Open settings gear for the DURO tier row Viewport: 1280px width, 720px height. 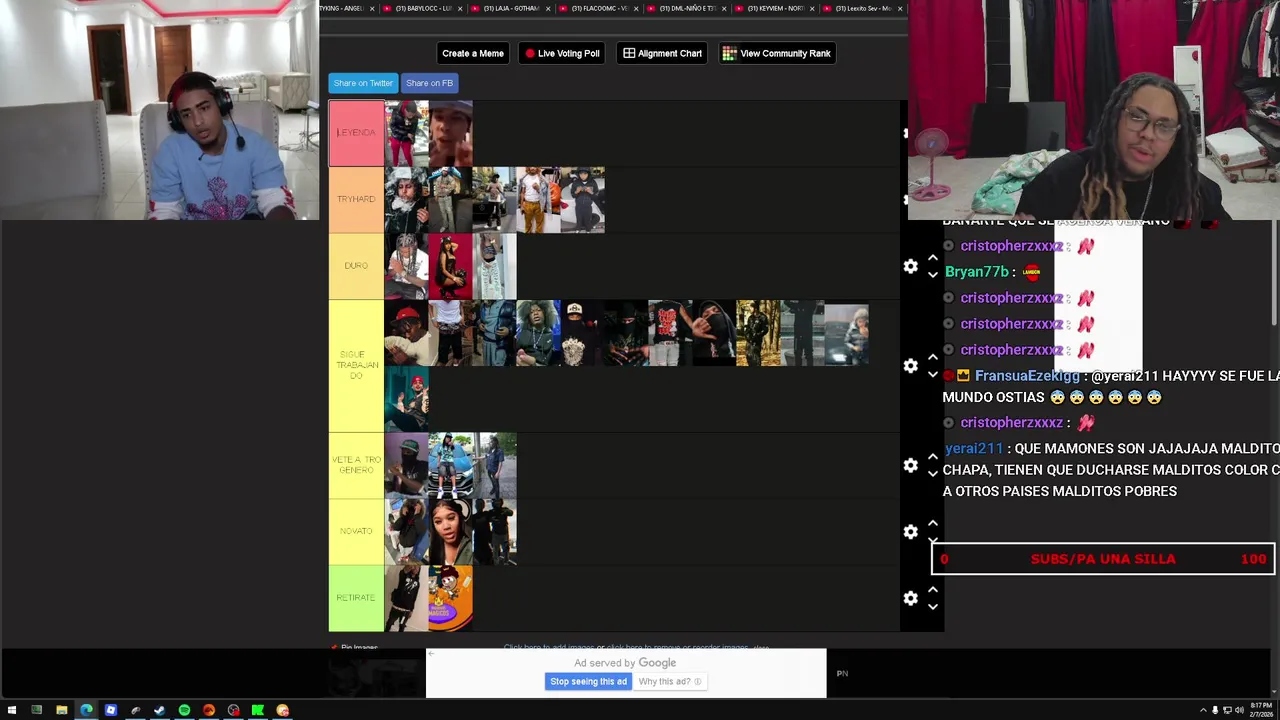pyautogui.click(x=910, y=266)
